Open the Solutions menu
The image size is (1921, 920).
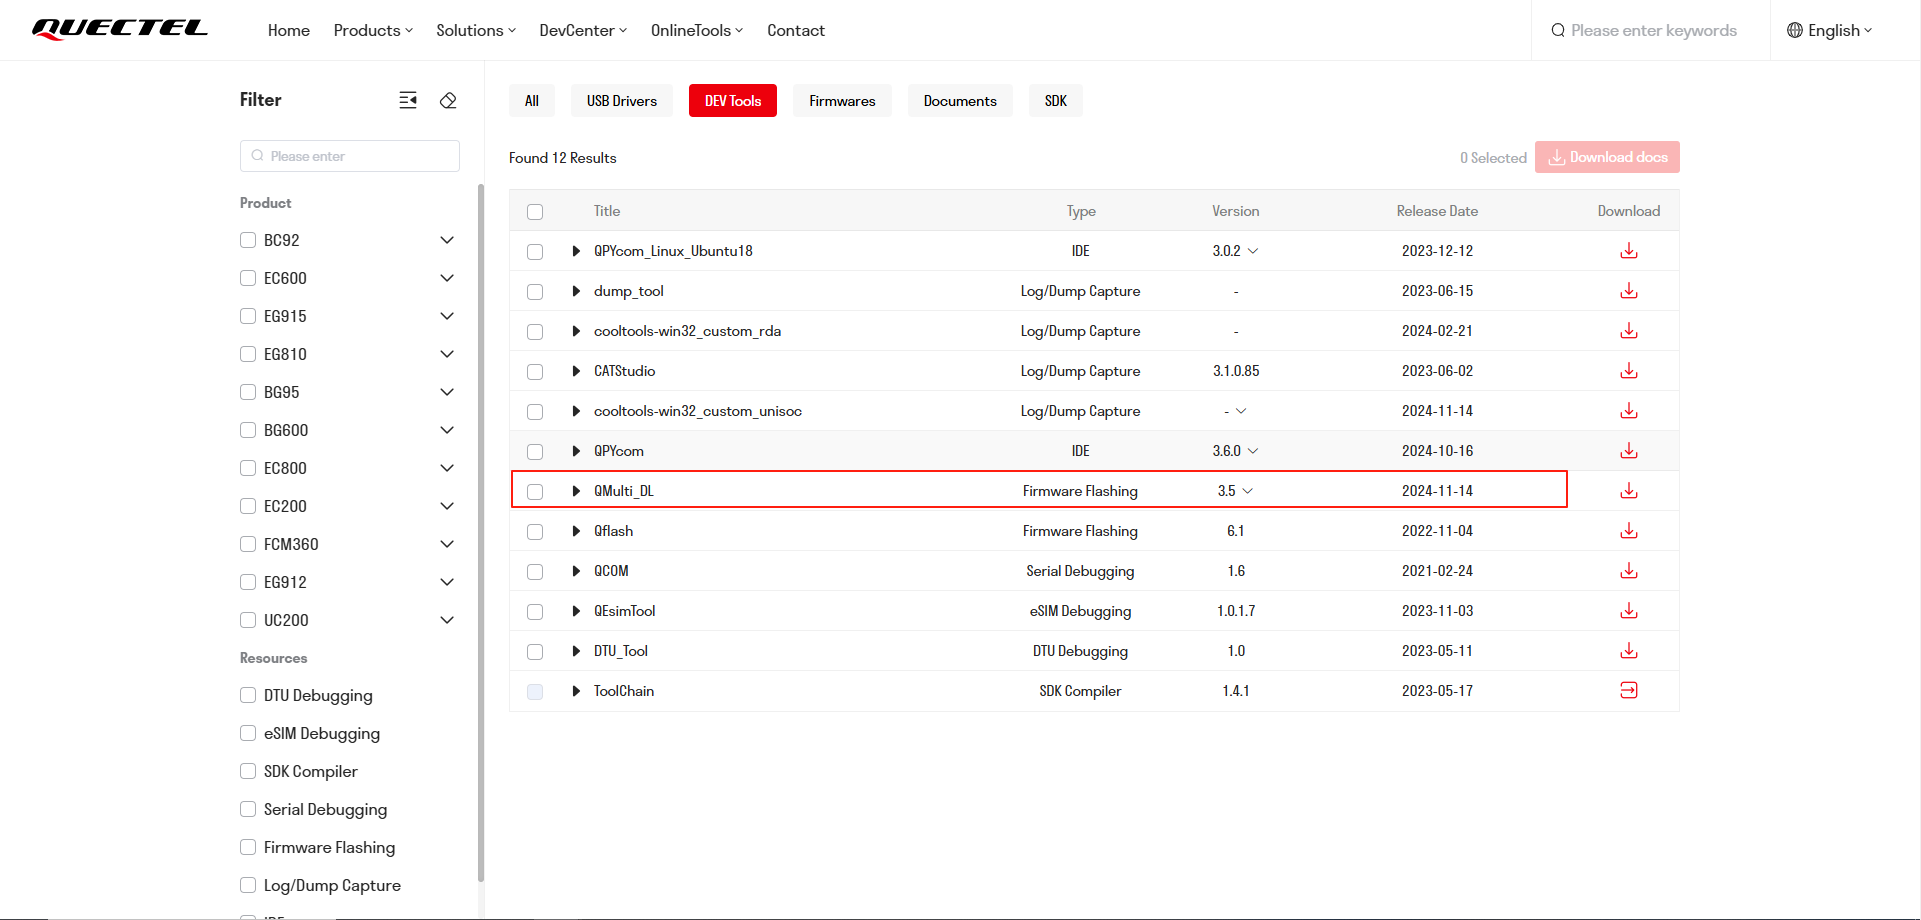(476, 31)
